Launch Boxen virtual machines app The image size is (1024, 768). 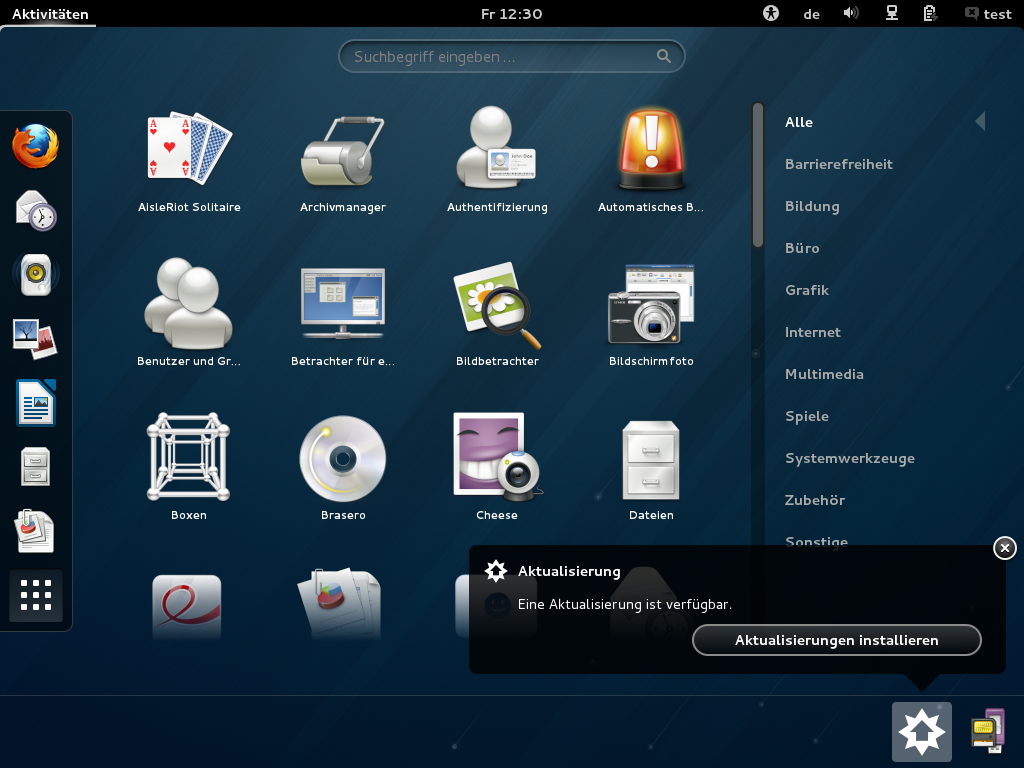tap(189, 467)
